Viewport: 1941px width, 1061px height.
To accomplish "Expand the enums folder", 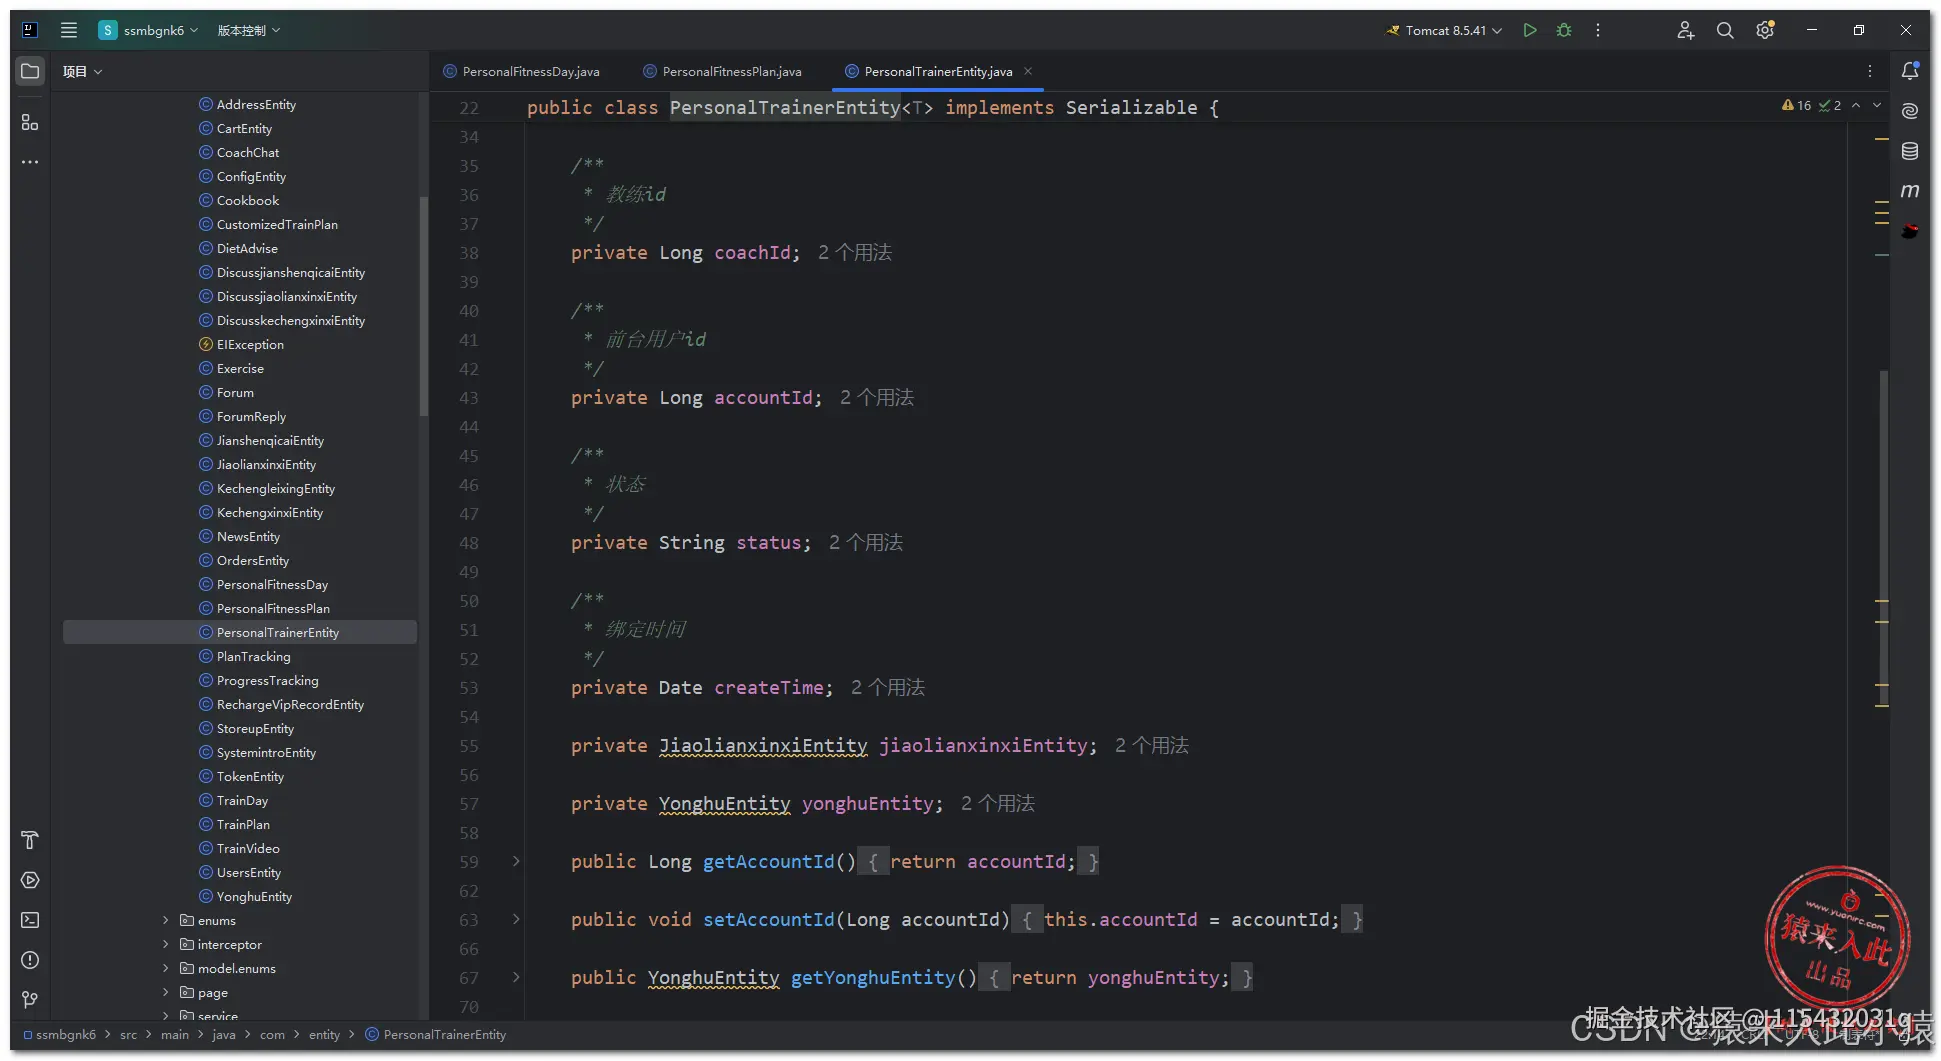I will (166, 920).
